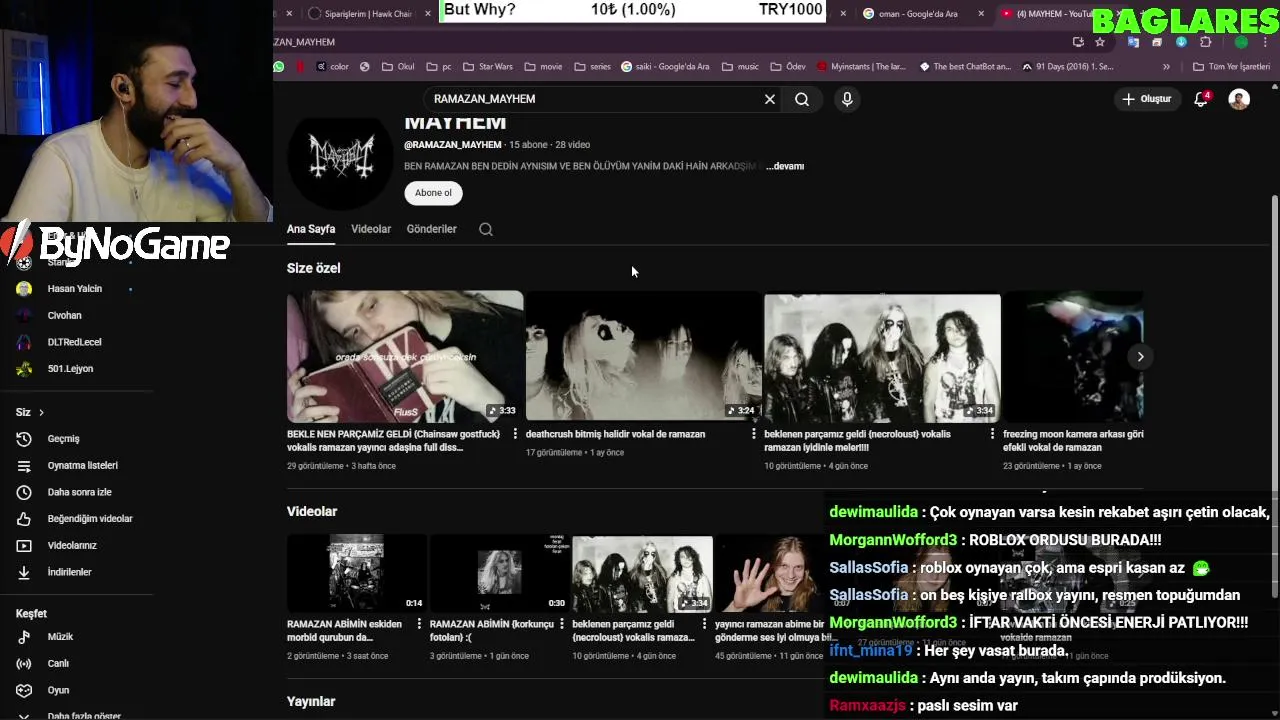Open the series bookmarks folder
1280x720 pixels.
click(592, 67)
